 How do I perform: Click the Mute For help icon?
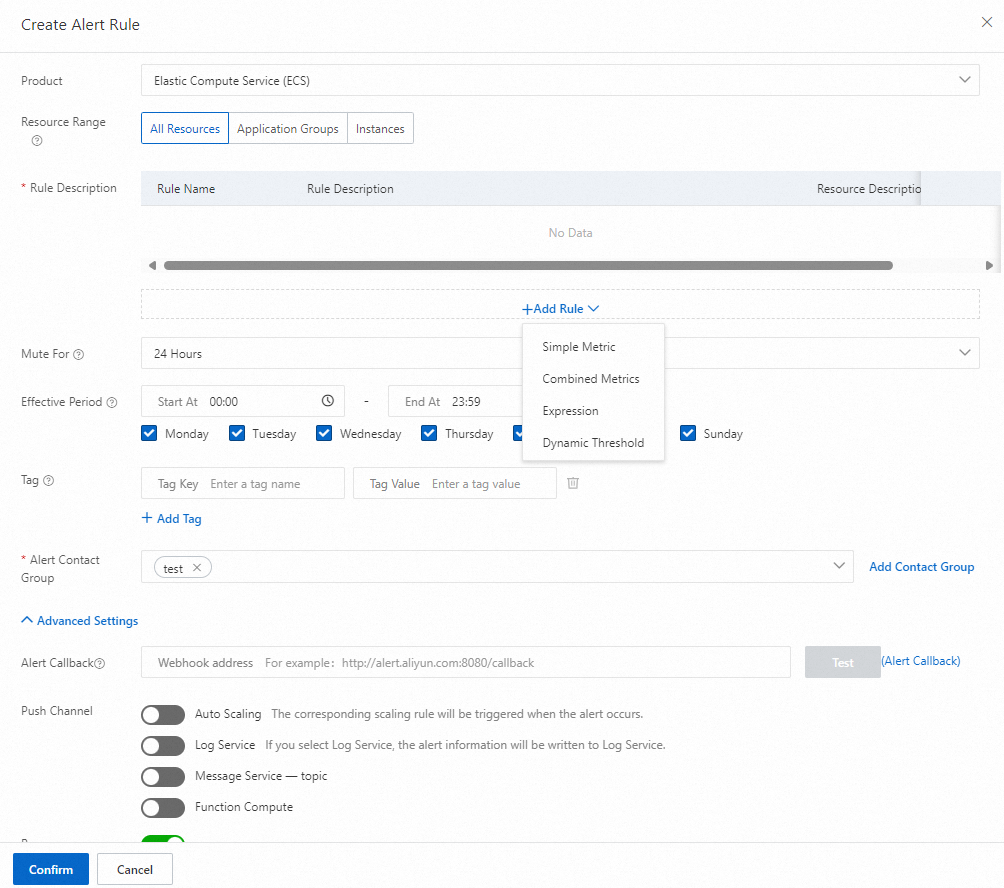(x=79, y=354)
